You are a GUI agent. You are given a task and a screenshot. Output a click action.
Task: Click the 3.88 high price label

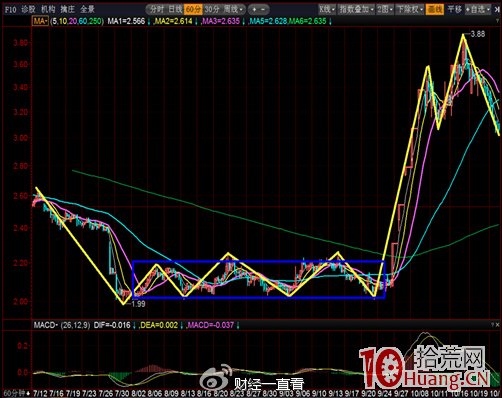[x=477, y=34]
